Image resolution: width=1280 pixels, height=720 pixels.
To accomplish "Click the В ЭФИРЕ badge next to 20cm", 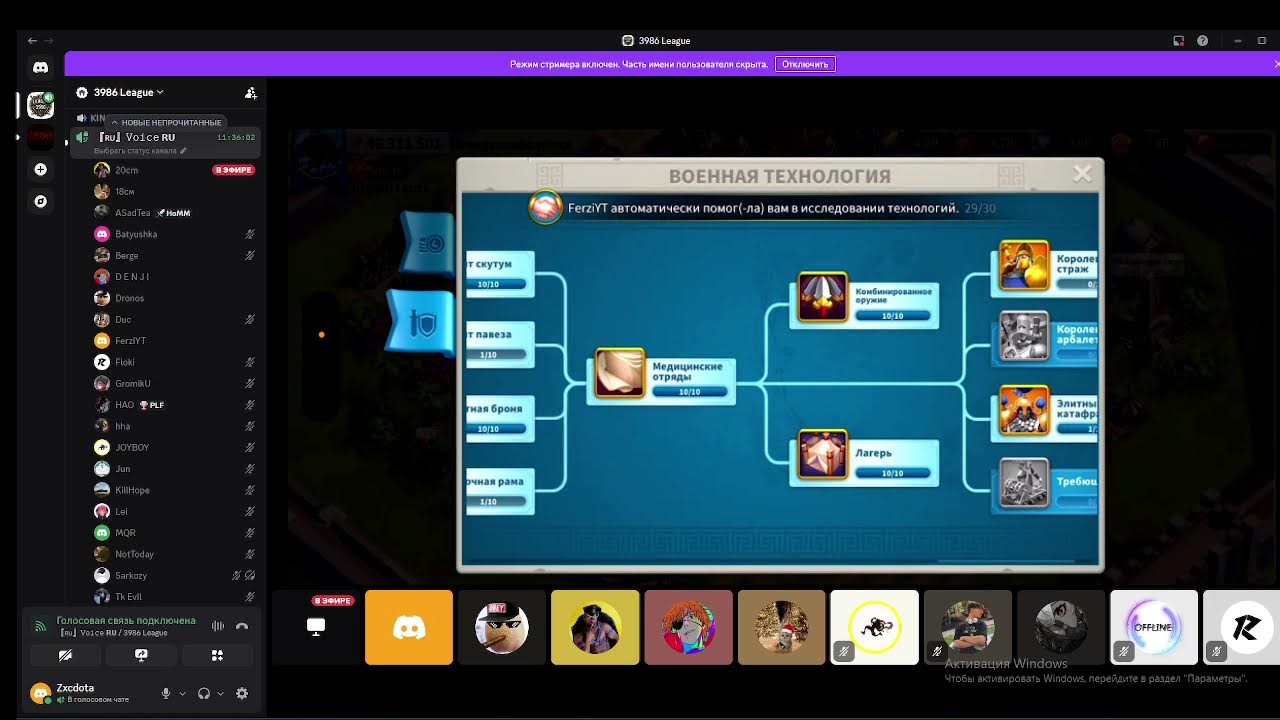I will point(233,170).
